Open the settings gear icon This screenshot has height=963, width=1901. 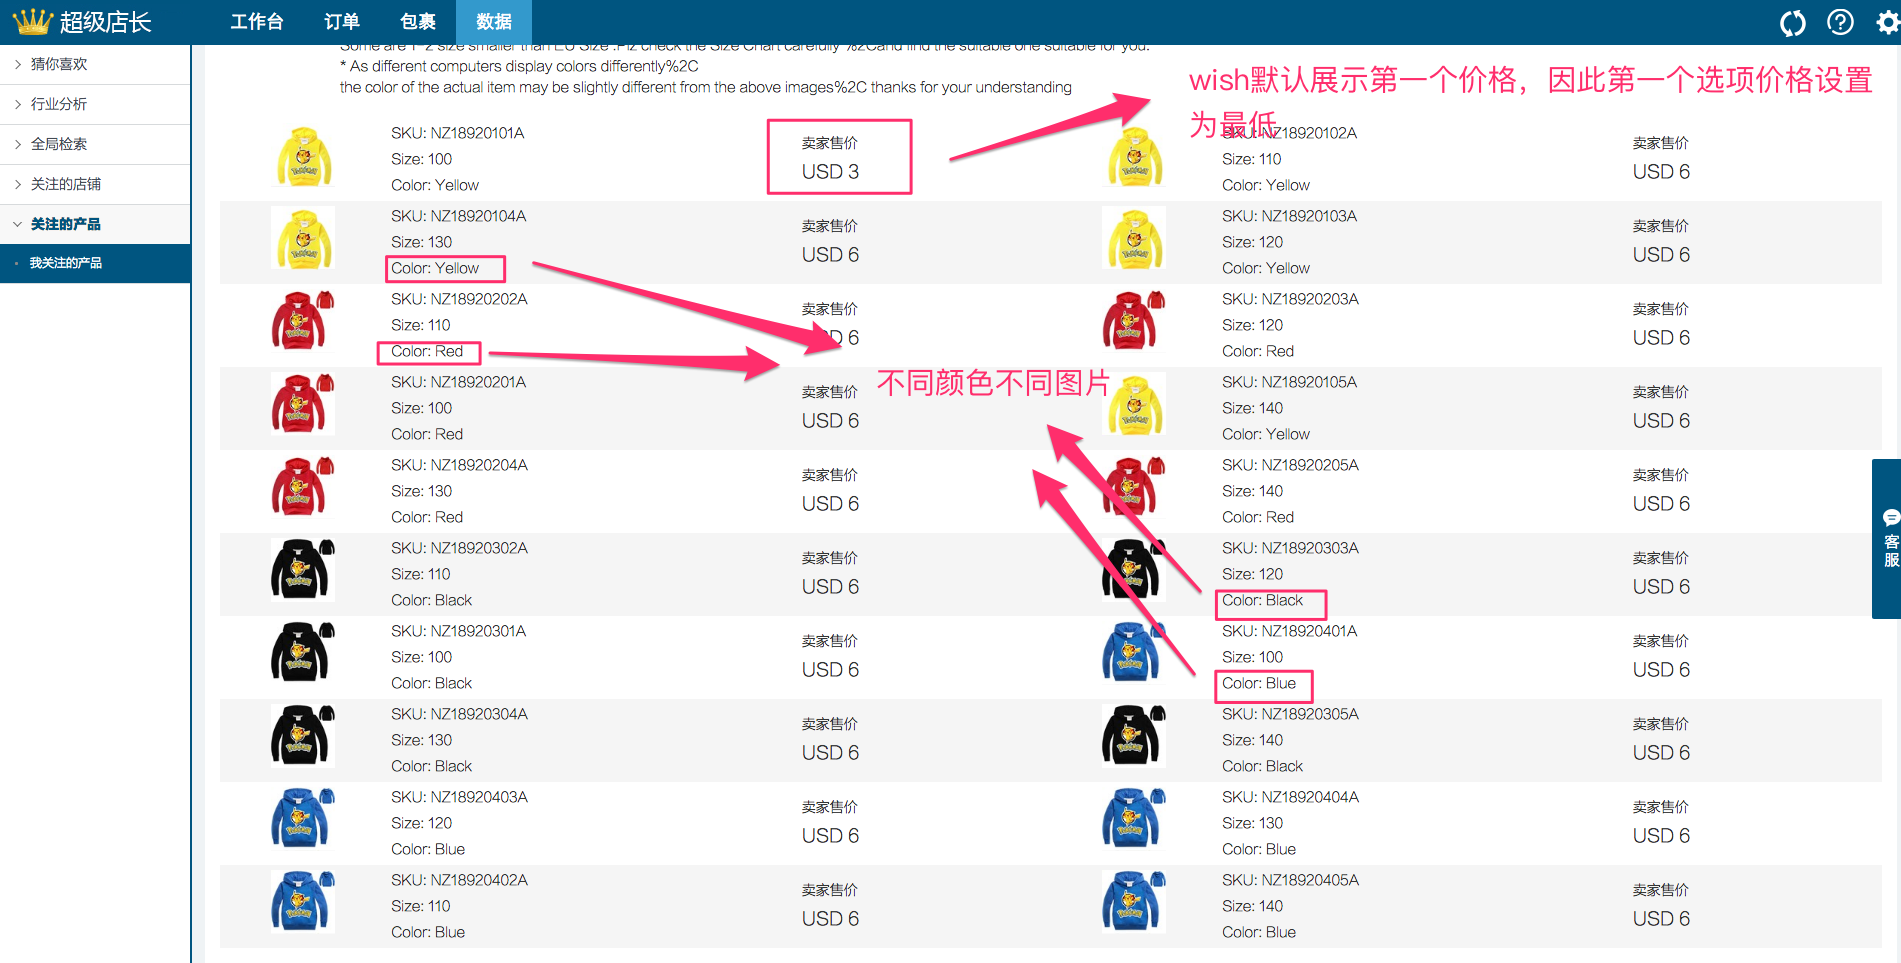click(1887, 22)
